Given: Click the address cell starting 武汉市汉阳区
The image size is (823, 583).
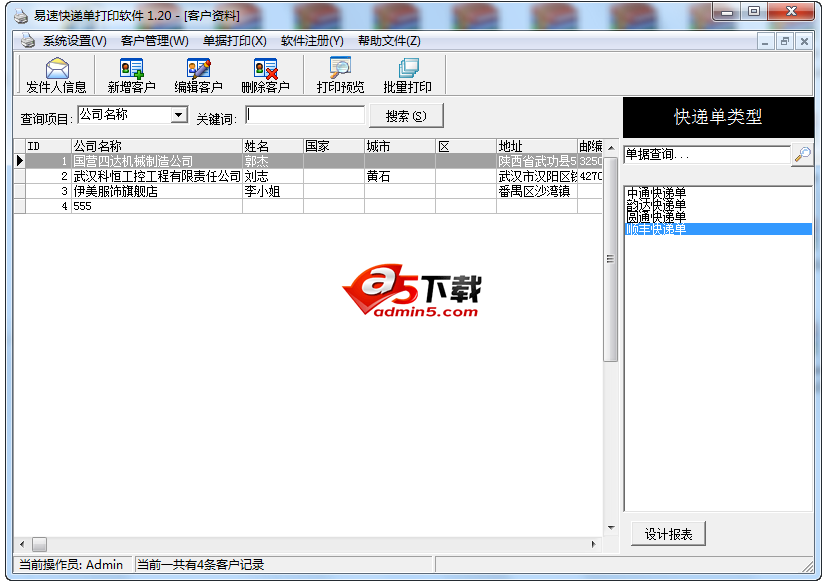Looking at the screenshot, I should click(x=536, y=176).
